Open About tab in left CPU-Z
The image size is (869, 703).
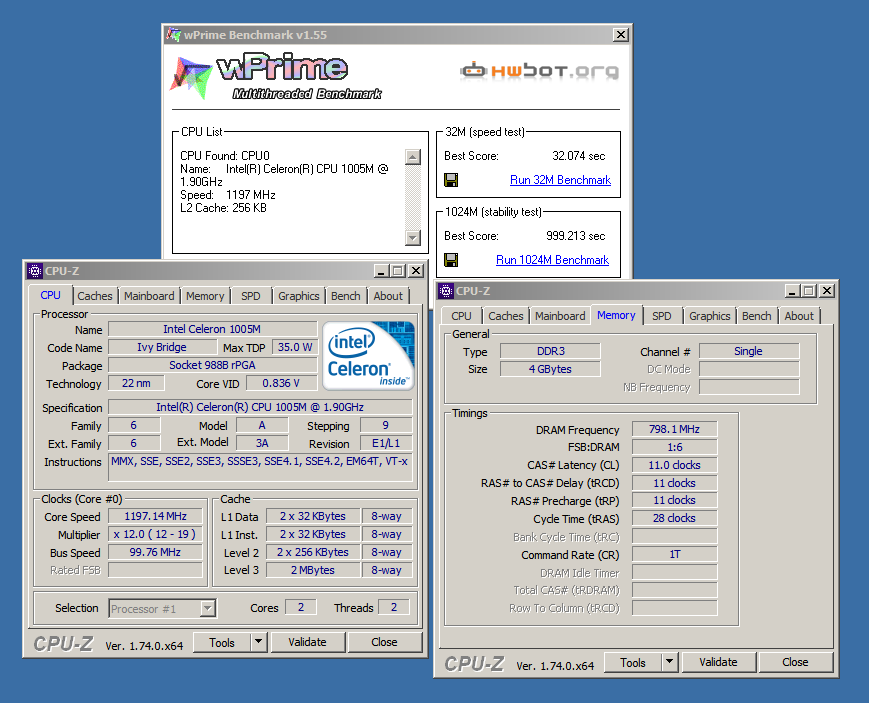(x=388, y=296)
